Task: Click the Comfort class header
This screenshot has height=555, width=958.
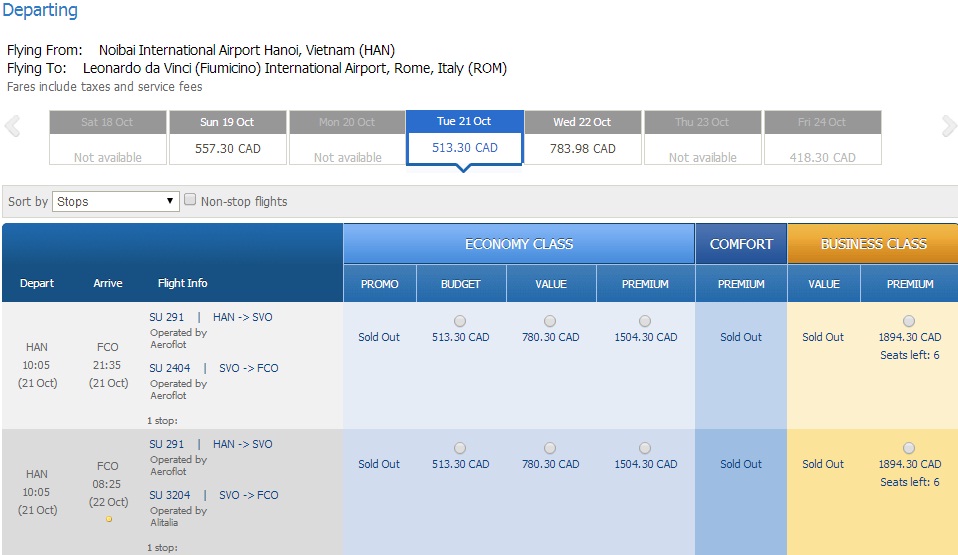Action: tap(741, 244)
